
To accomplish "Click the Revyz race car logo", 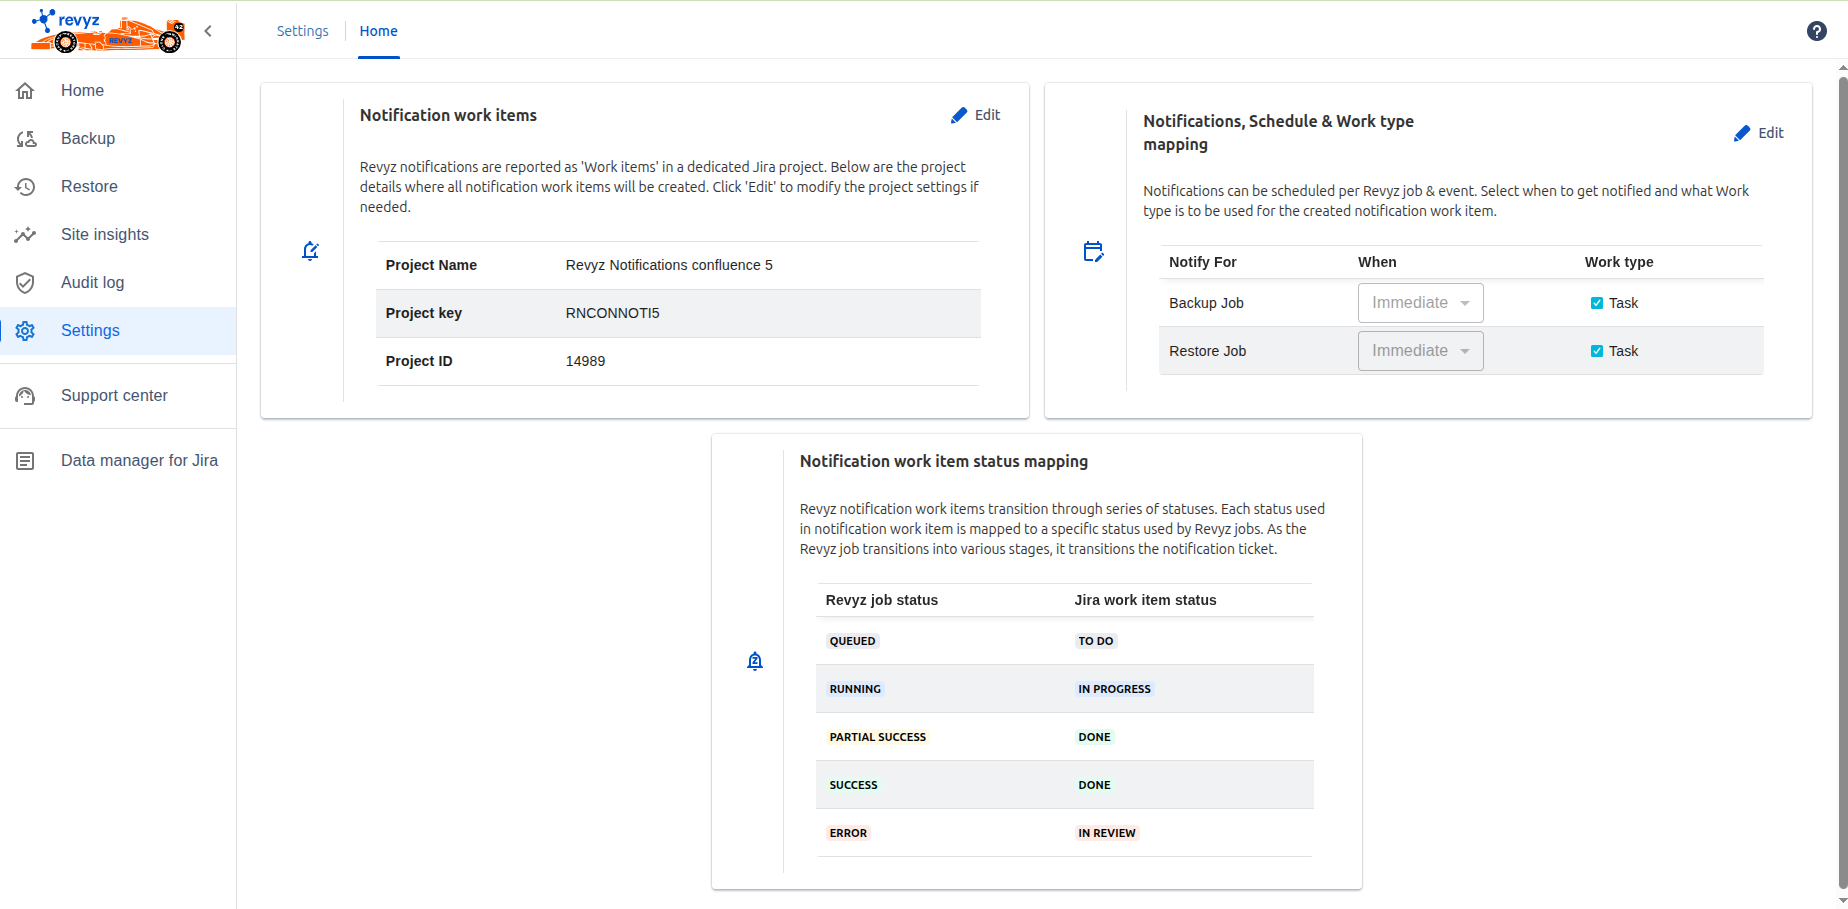I will (107, 31).
